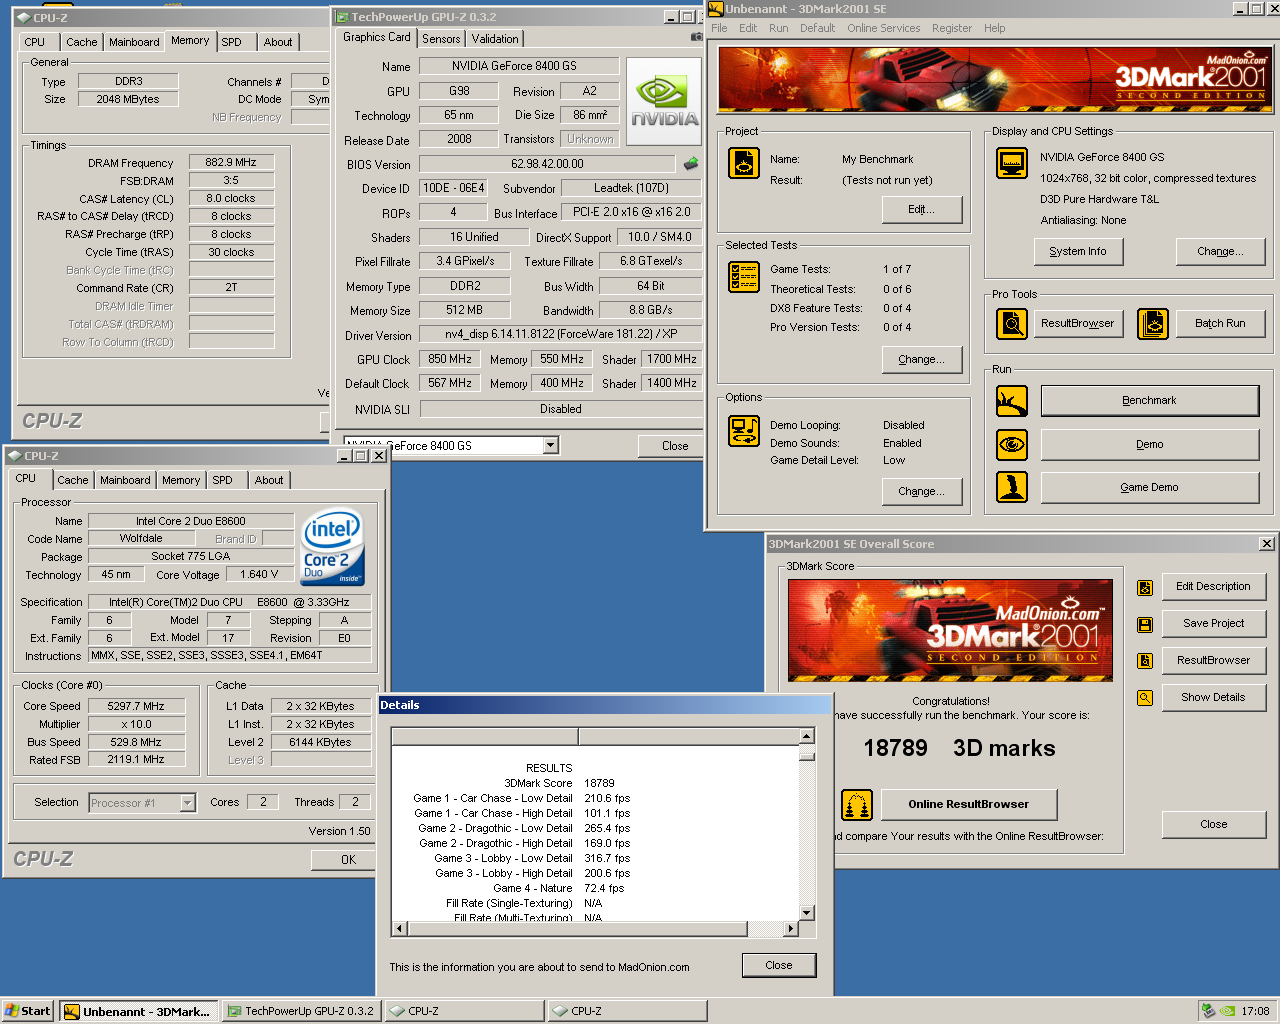Click the Details horizontal scrollbar right arrow
The image size is (1280, 1024).
pyautogui.click(x=790, y=929)
